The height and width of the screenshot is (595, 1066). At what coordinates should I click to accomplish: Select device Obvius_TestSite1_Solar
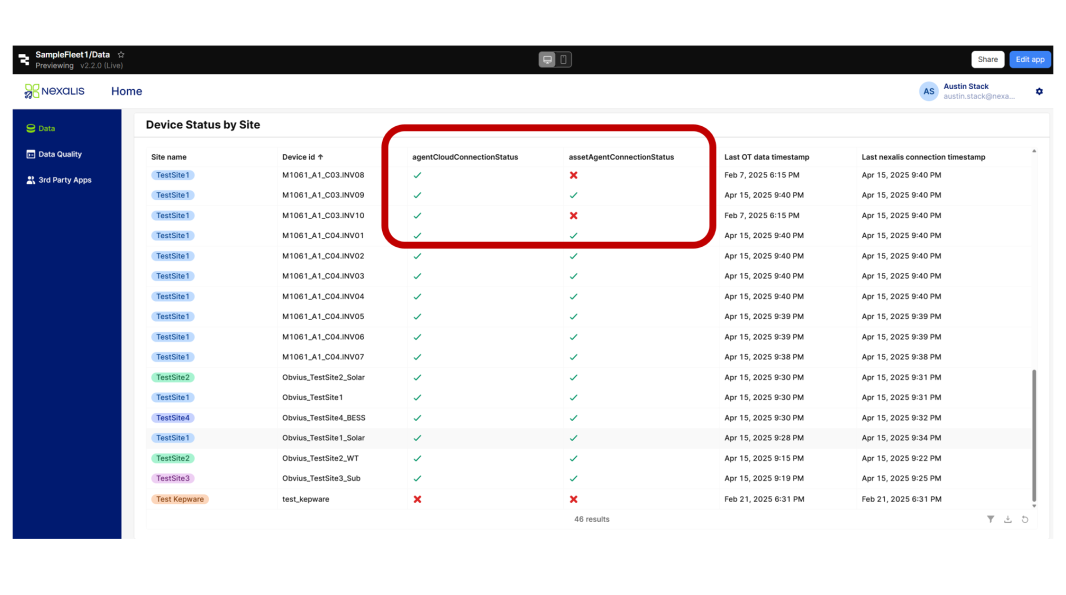click(324, 438)
